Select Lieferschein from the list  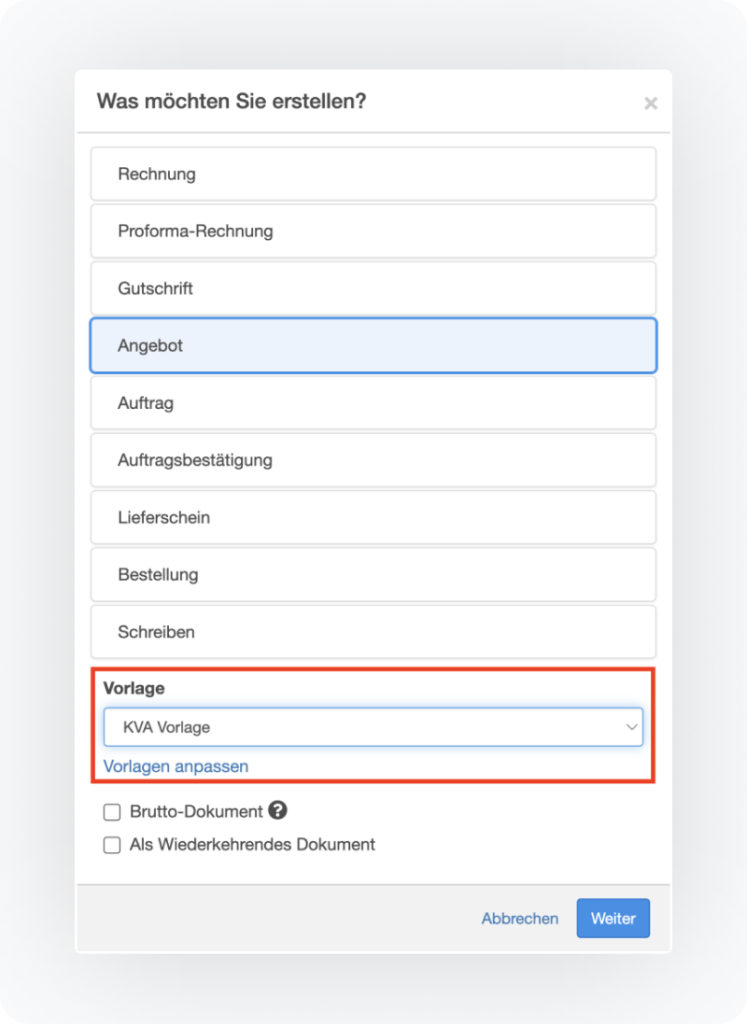[x=373, y=517]
